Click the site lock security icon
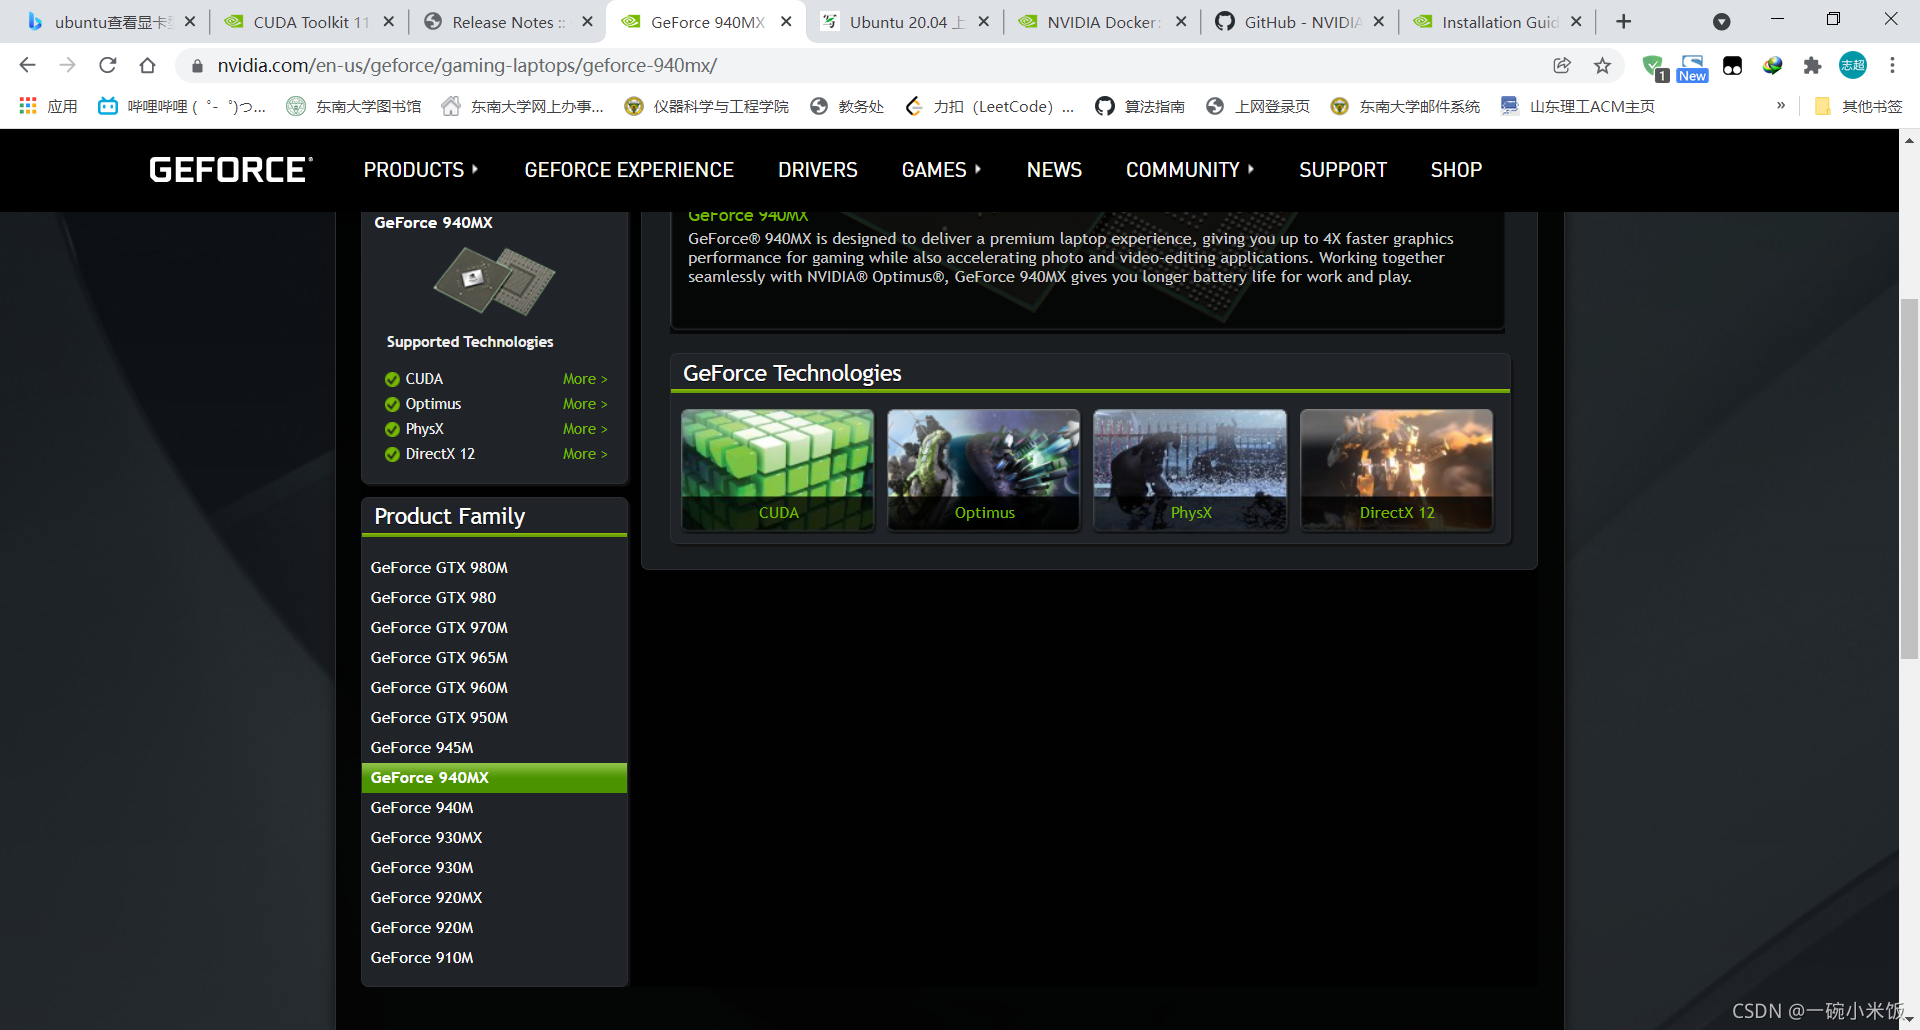This screenshot has width=1920, height=1030. (x=197, y=66)
